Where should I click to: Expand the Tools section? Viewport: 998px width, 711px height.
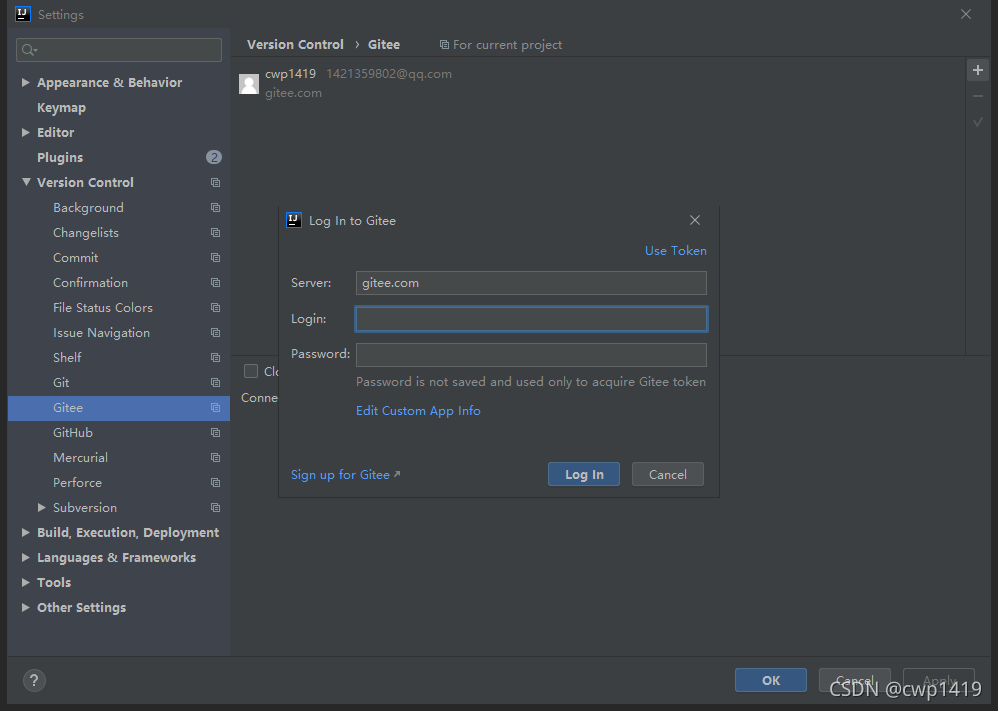pos(25,582)
